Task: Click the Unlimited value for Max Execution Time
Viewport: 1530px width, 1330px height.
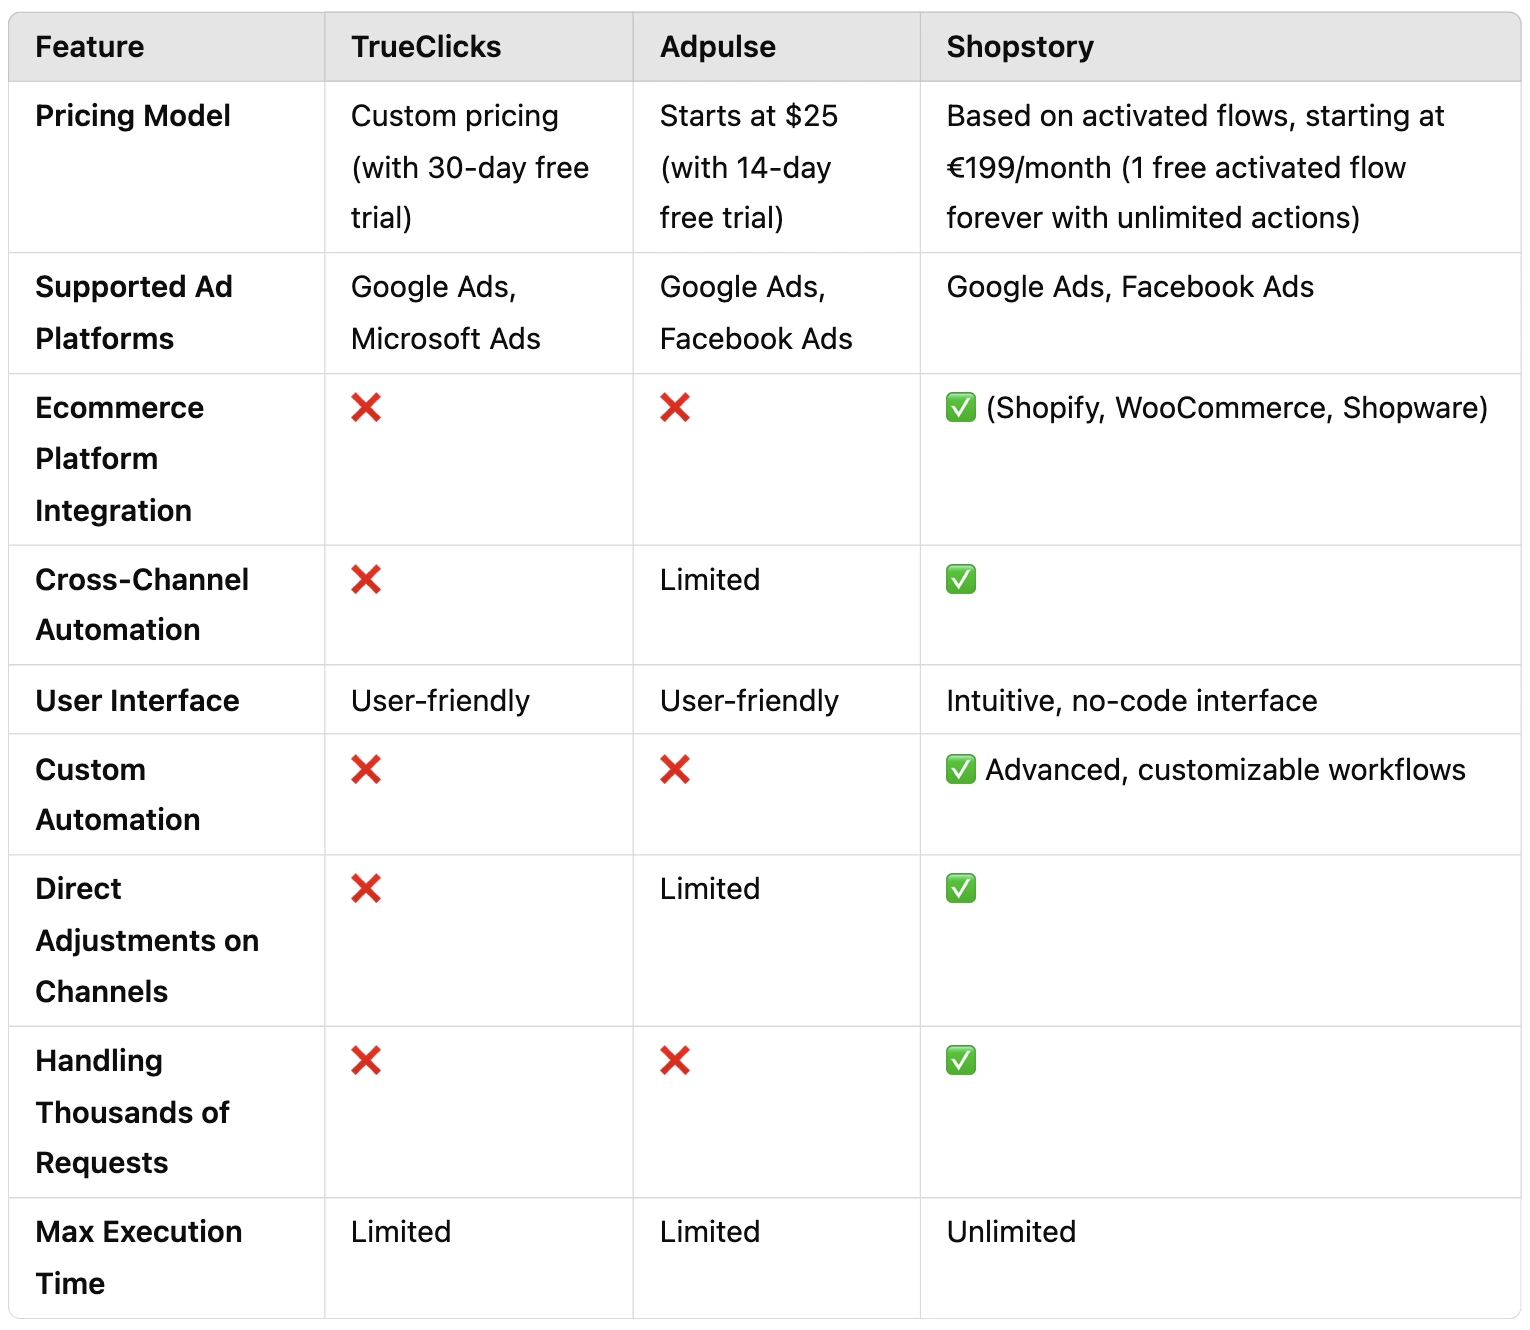Action: (1011, 1231)
